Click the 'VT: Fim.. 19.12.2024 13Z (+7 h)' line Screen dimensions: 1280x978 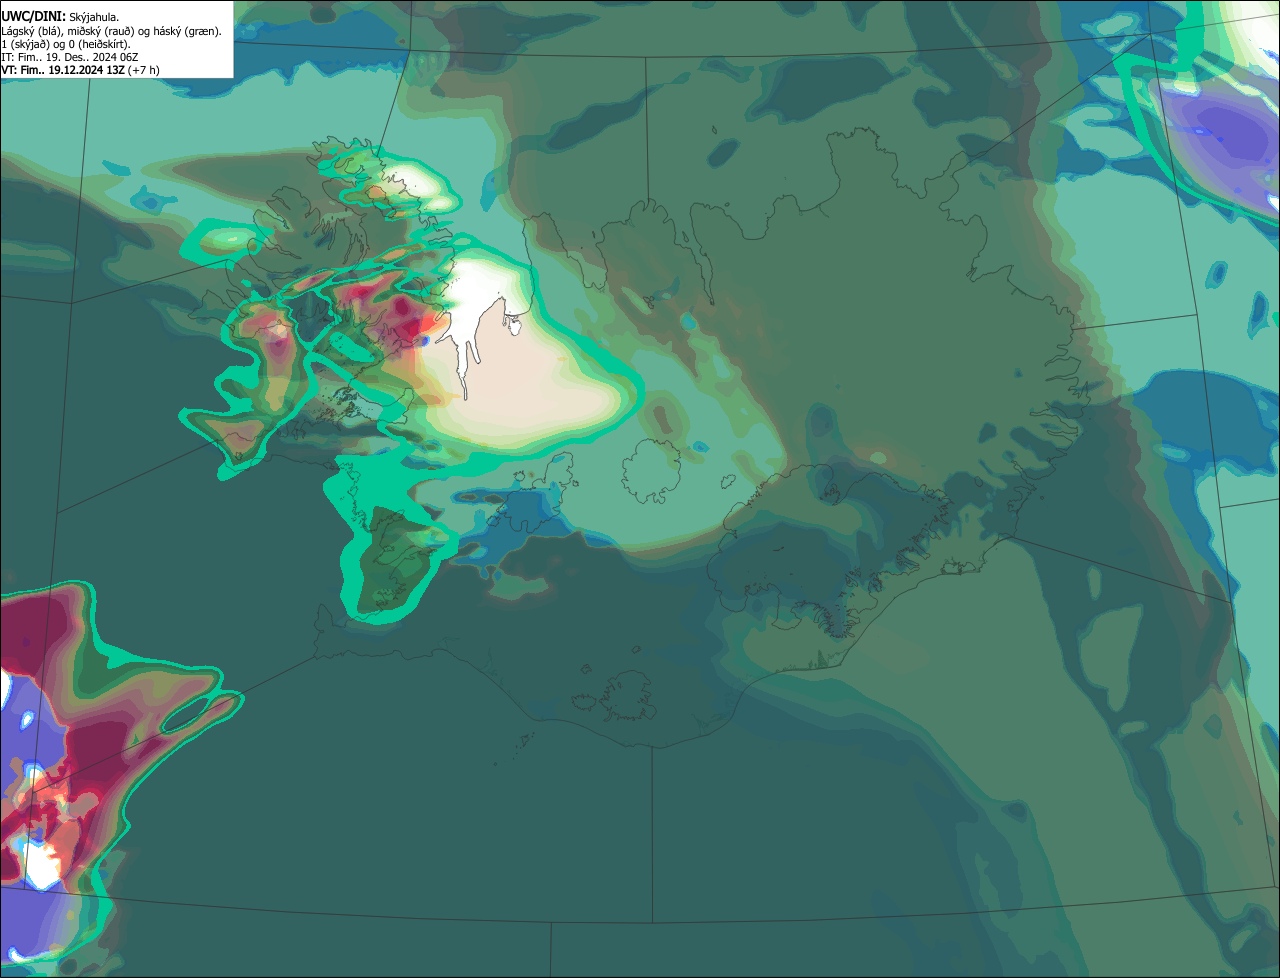80,70
